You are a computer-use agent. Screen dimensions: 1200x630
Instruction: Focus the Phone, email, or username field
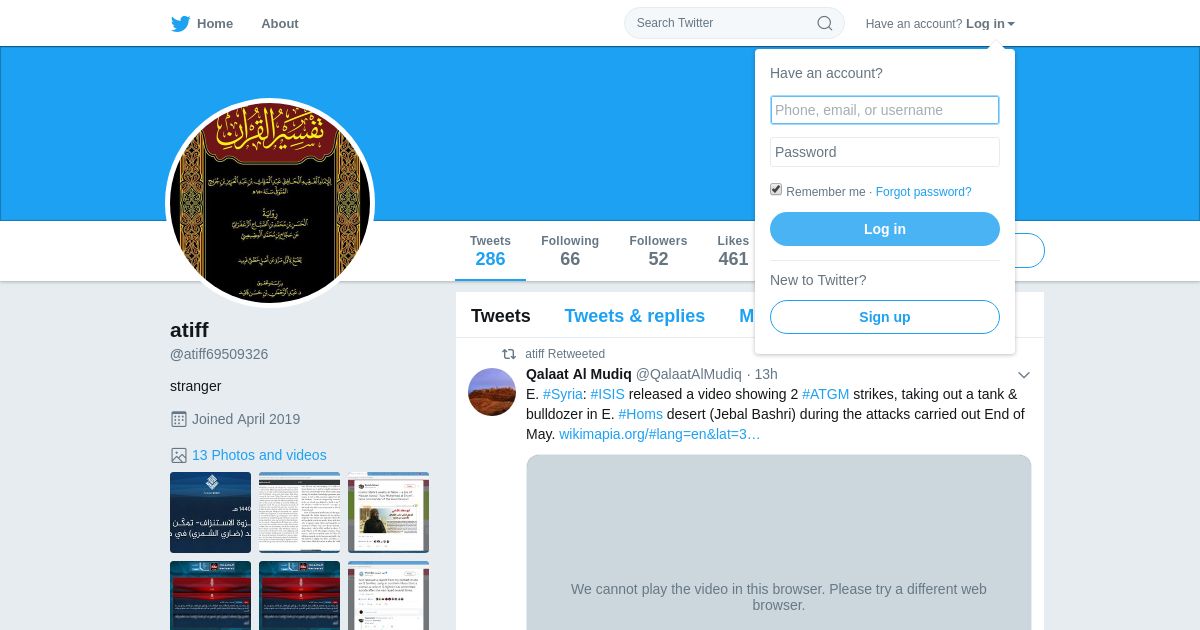(885, 110)
